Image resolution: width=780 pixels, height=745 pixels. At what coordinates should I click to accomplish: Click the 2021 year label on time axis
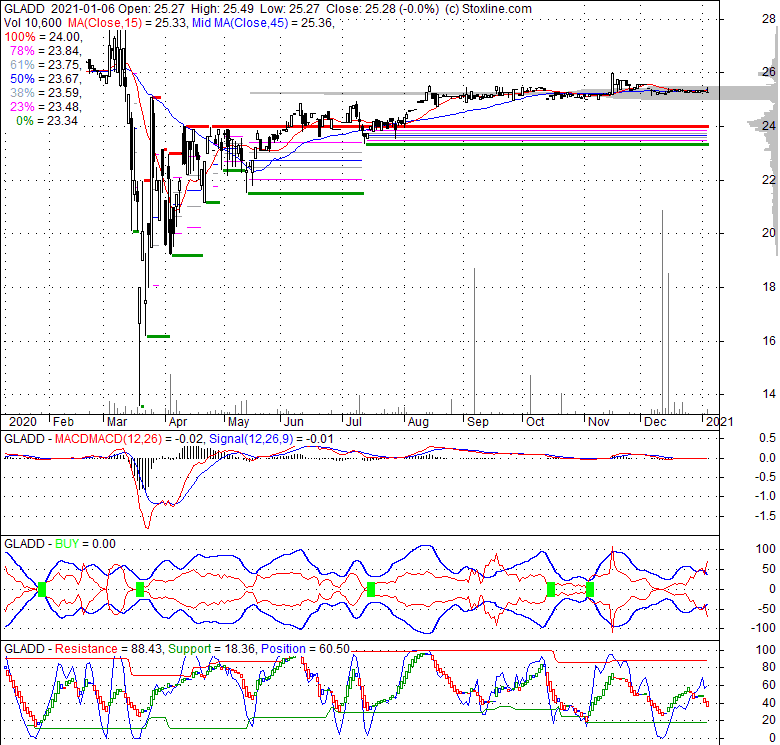pyautogui.click(x=719, y=422)
